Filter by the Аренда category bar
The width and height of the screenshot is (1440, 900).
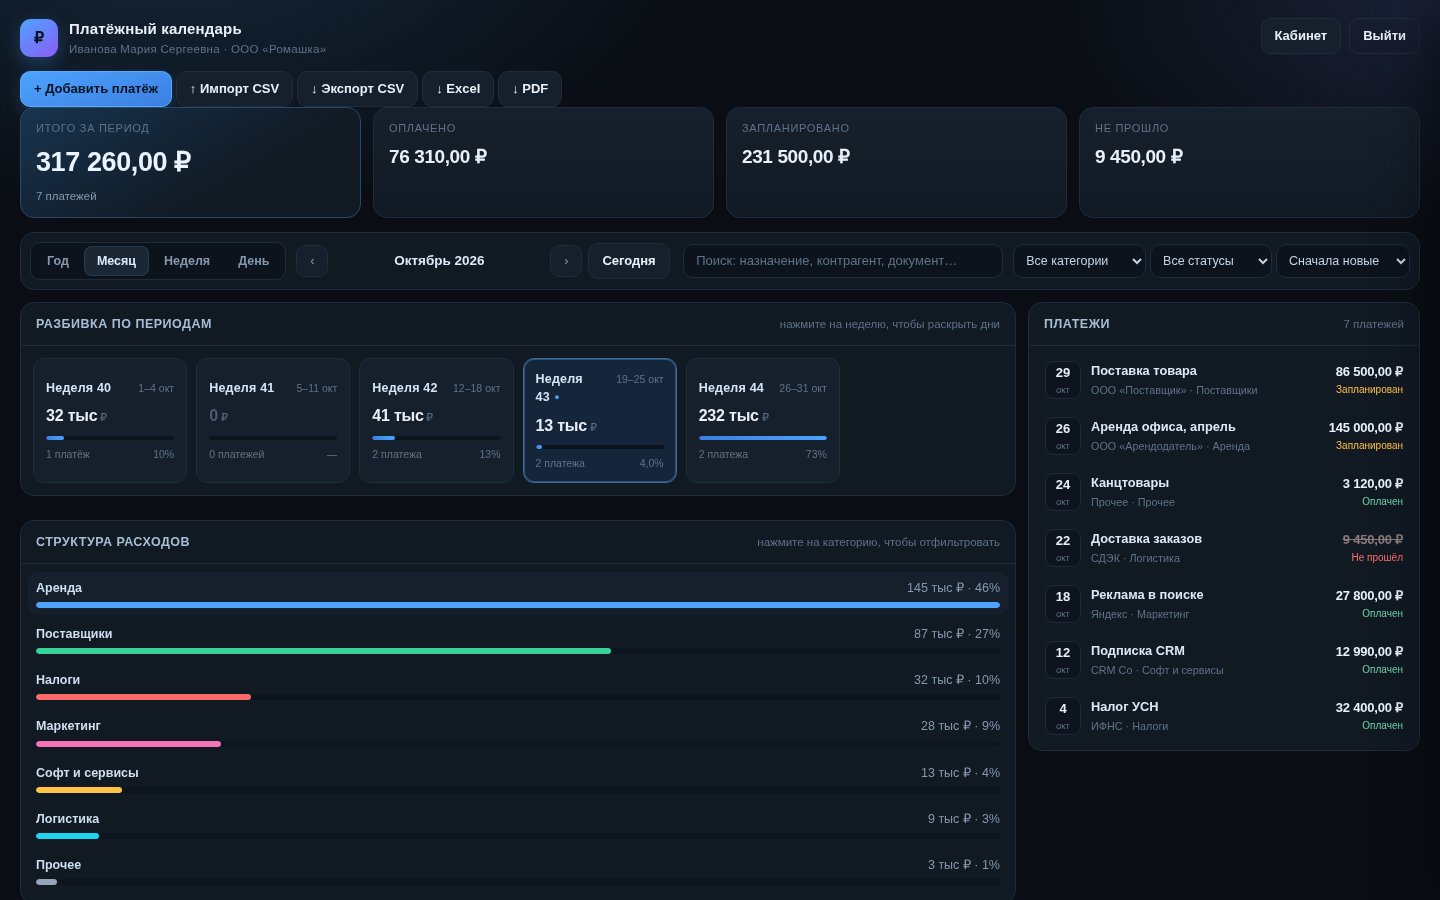[x=518, y=595]
